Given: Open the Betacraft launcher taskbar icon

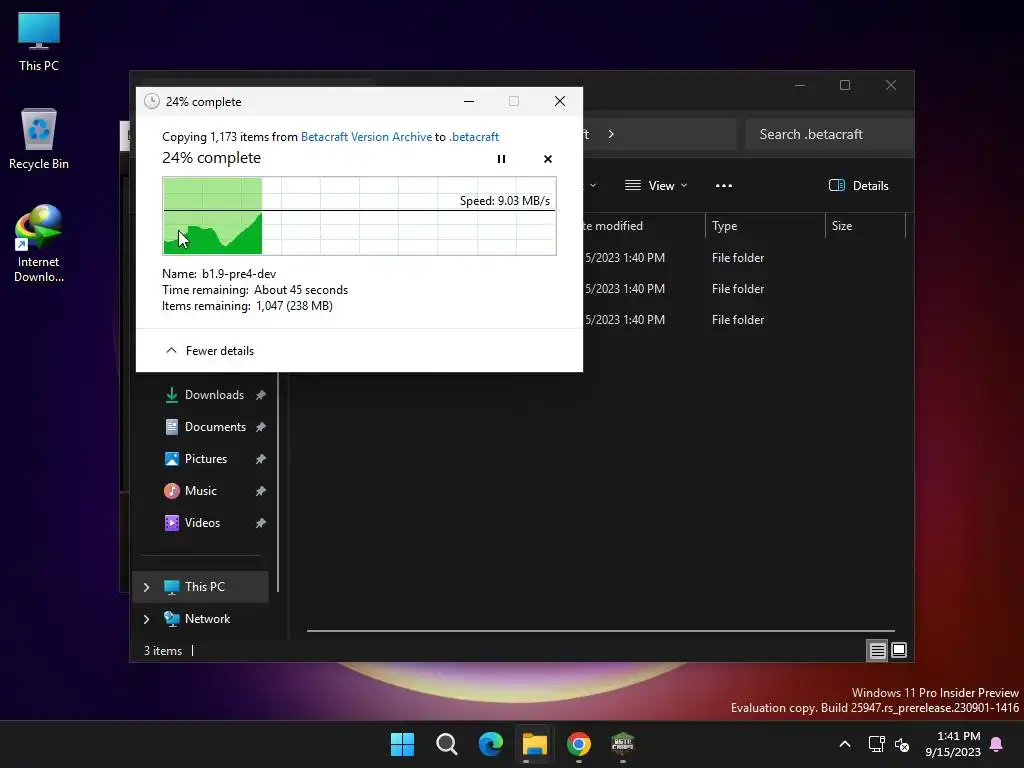Looking at the screenshot, I should pos(622,744).
